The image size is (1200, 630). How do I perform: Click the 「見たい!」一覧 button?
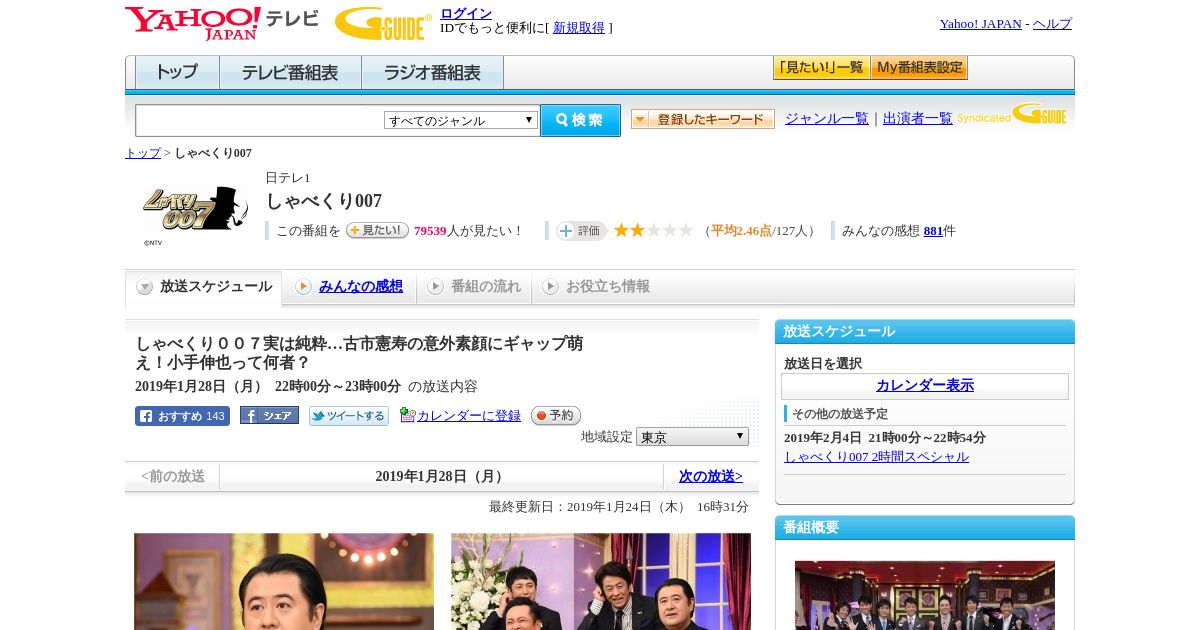(821, 68)
